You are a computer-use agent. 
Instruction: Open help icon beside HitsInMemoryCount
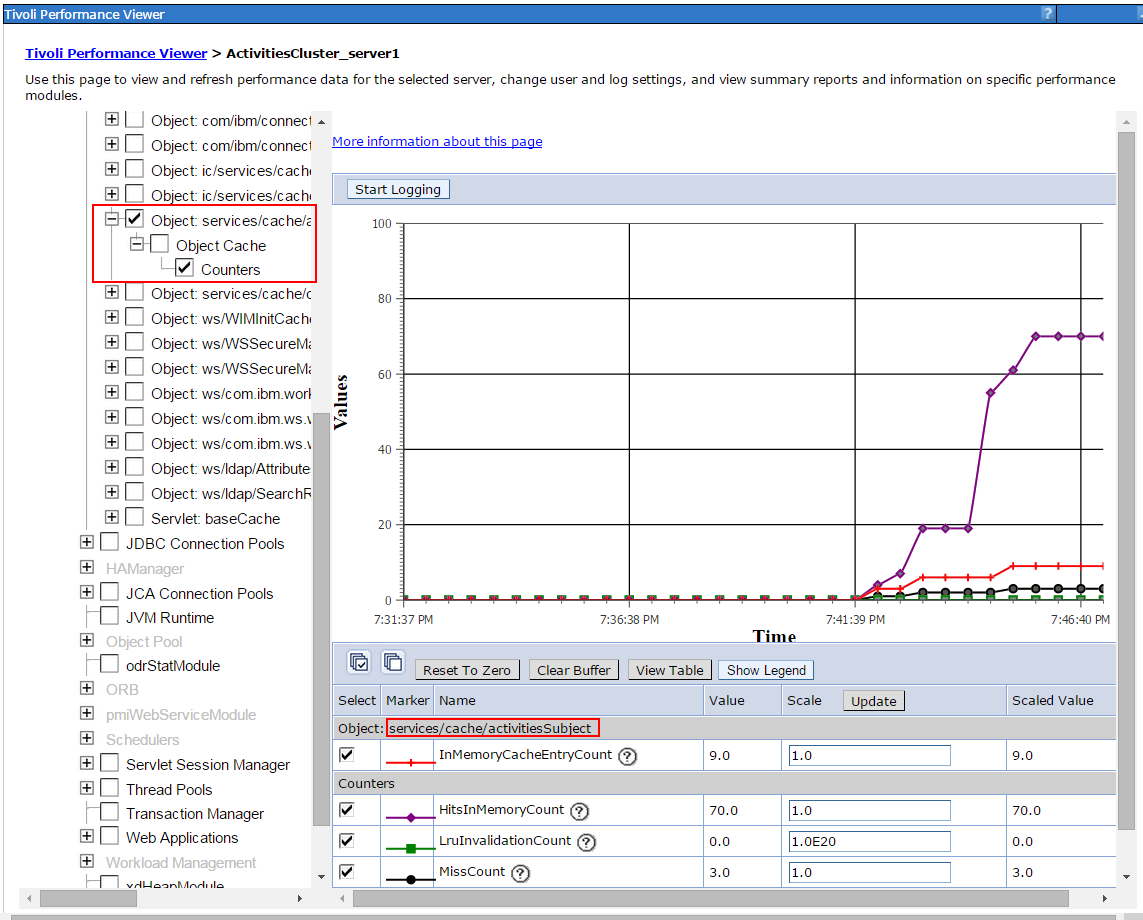[580, 811]
